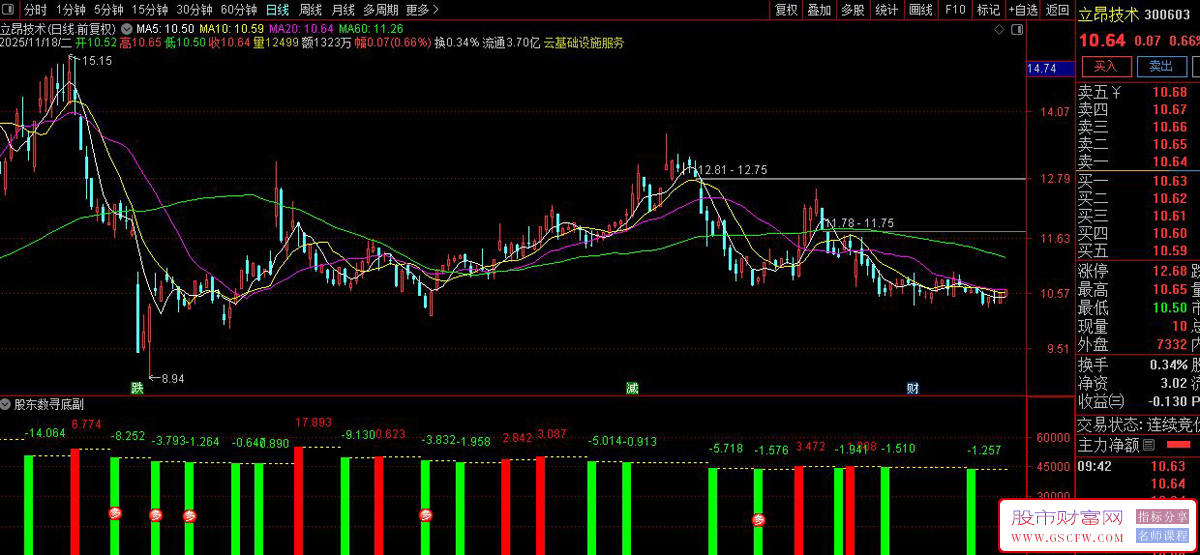
Task: Click the 参 marker below -3.793 bar
Action: (155, 515)
